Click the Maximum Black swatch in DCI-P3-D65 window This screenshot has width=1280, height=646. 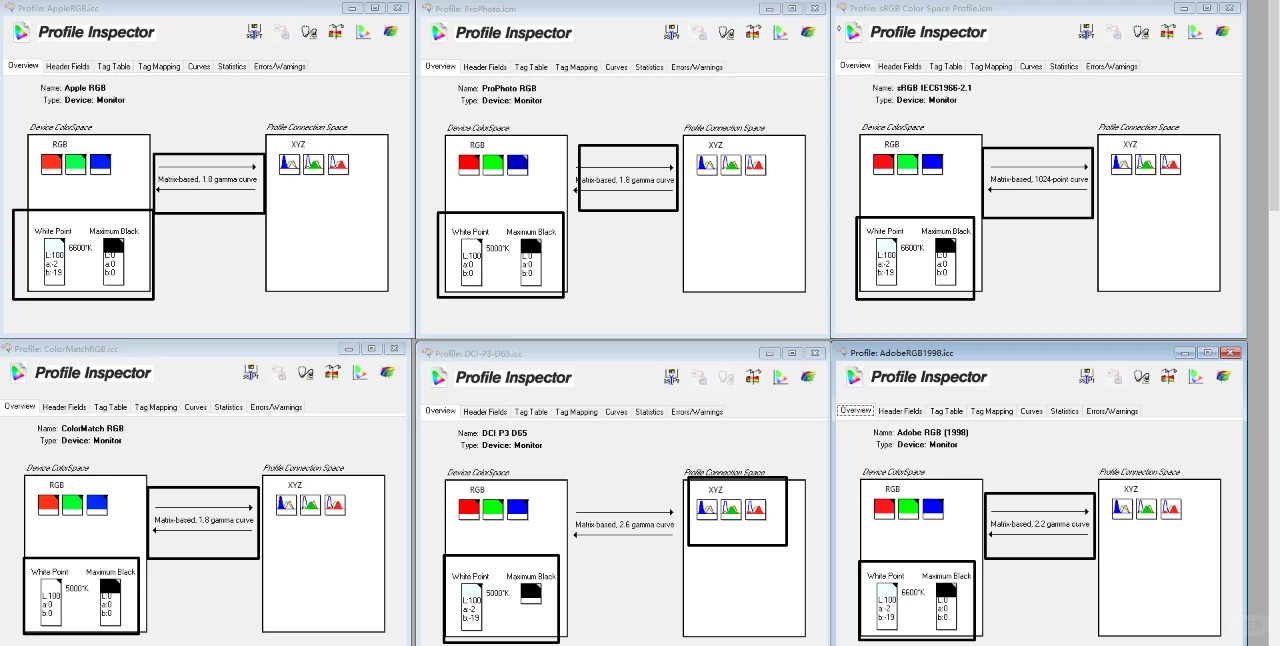pyautogui.click(x=531, y=593)
